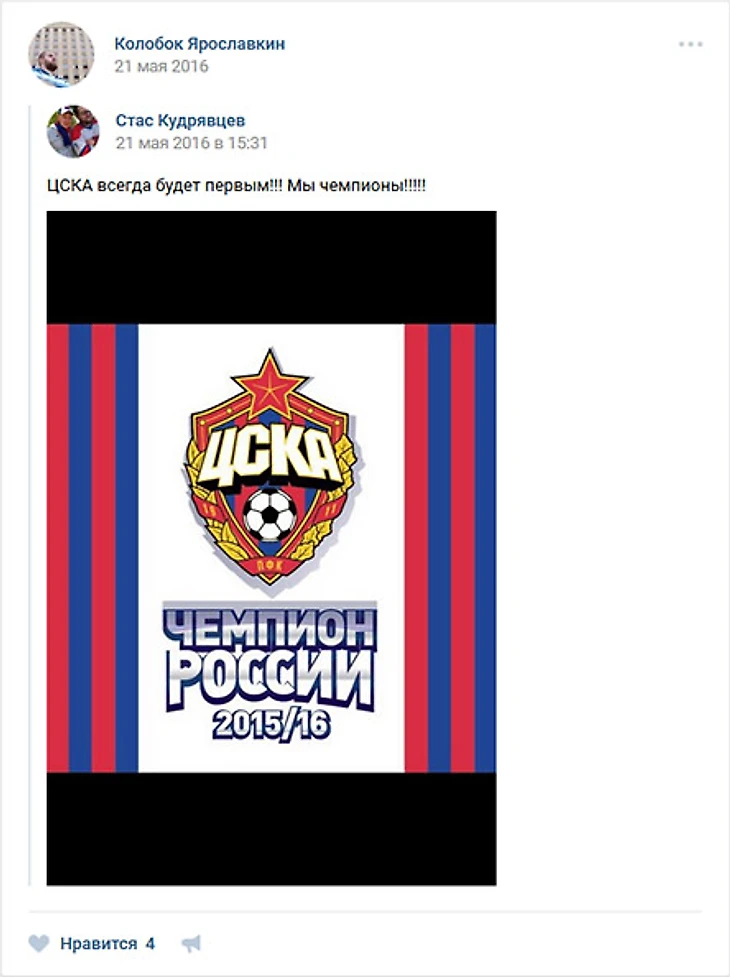Click the soccer ball on the emblem
This screenshot has width=730, height=977.
point(270,514)
